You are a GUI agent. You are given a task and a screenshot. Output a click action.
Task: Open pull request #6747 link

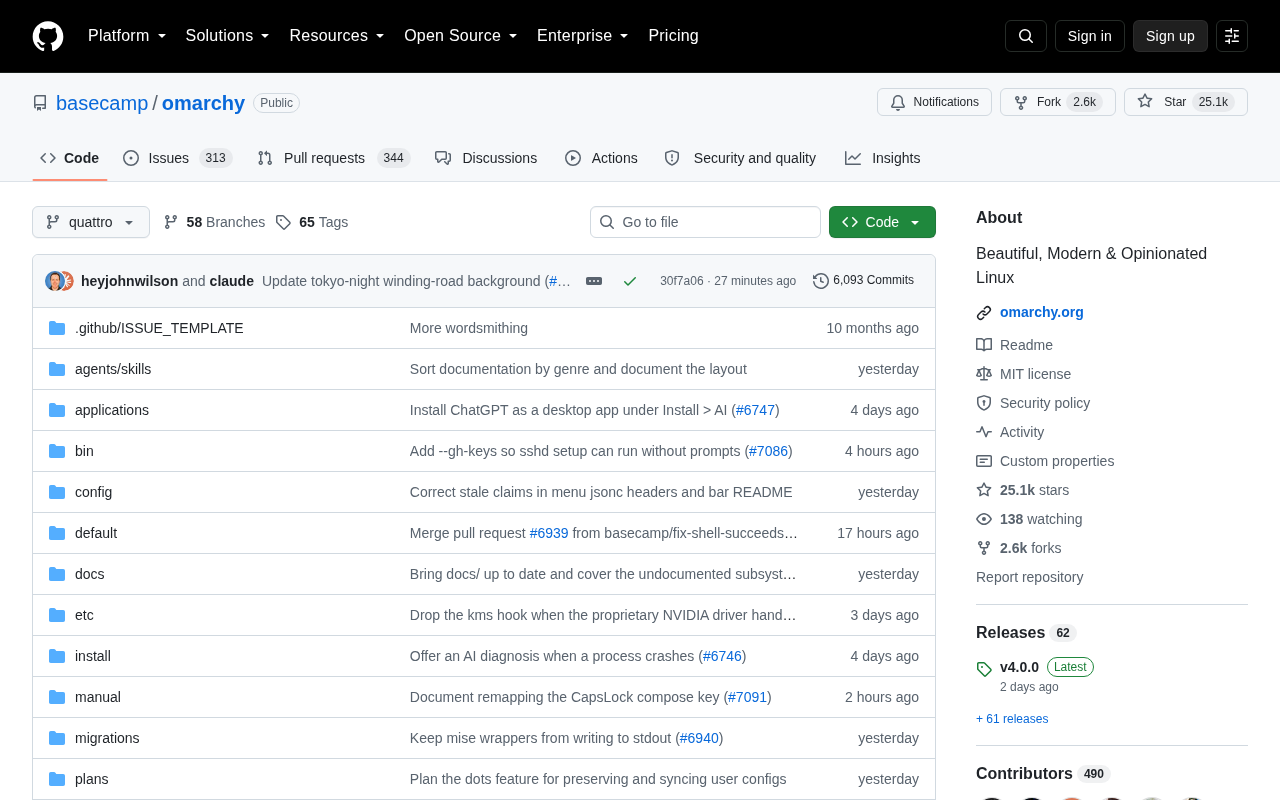pyautogui.click(x=755, y=410)
